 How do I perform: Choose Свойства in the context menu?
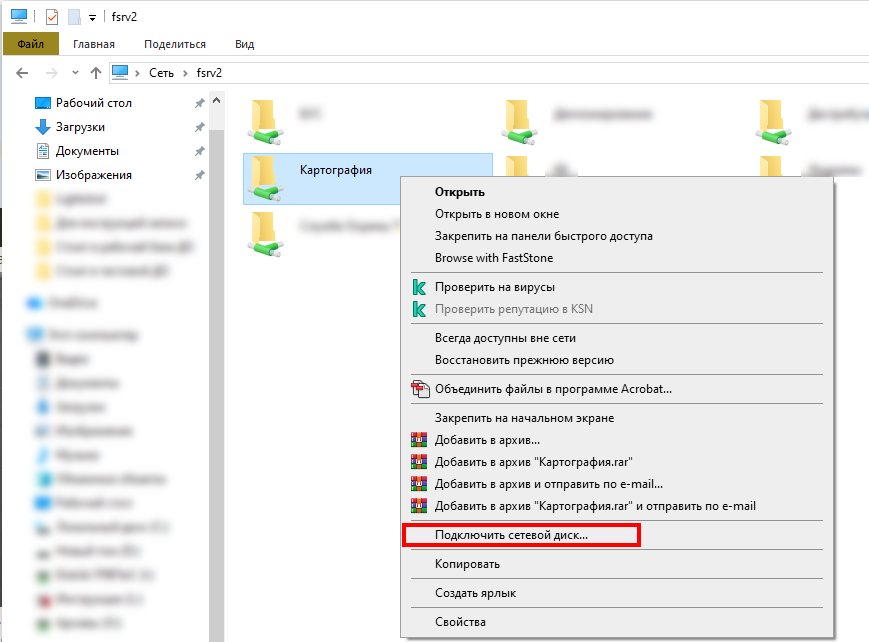pos(460,622)
